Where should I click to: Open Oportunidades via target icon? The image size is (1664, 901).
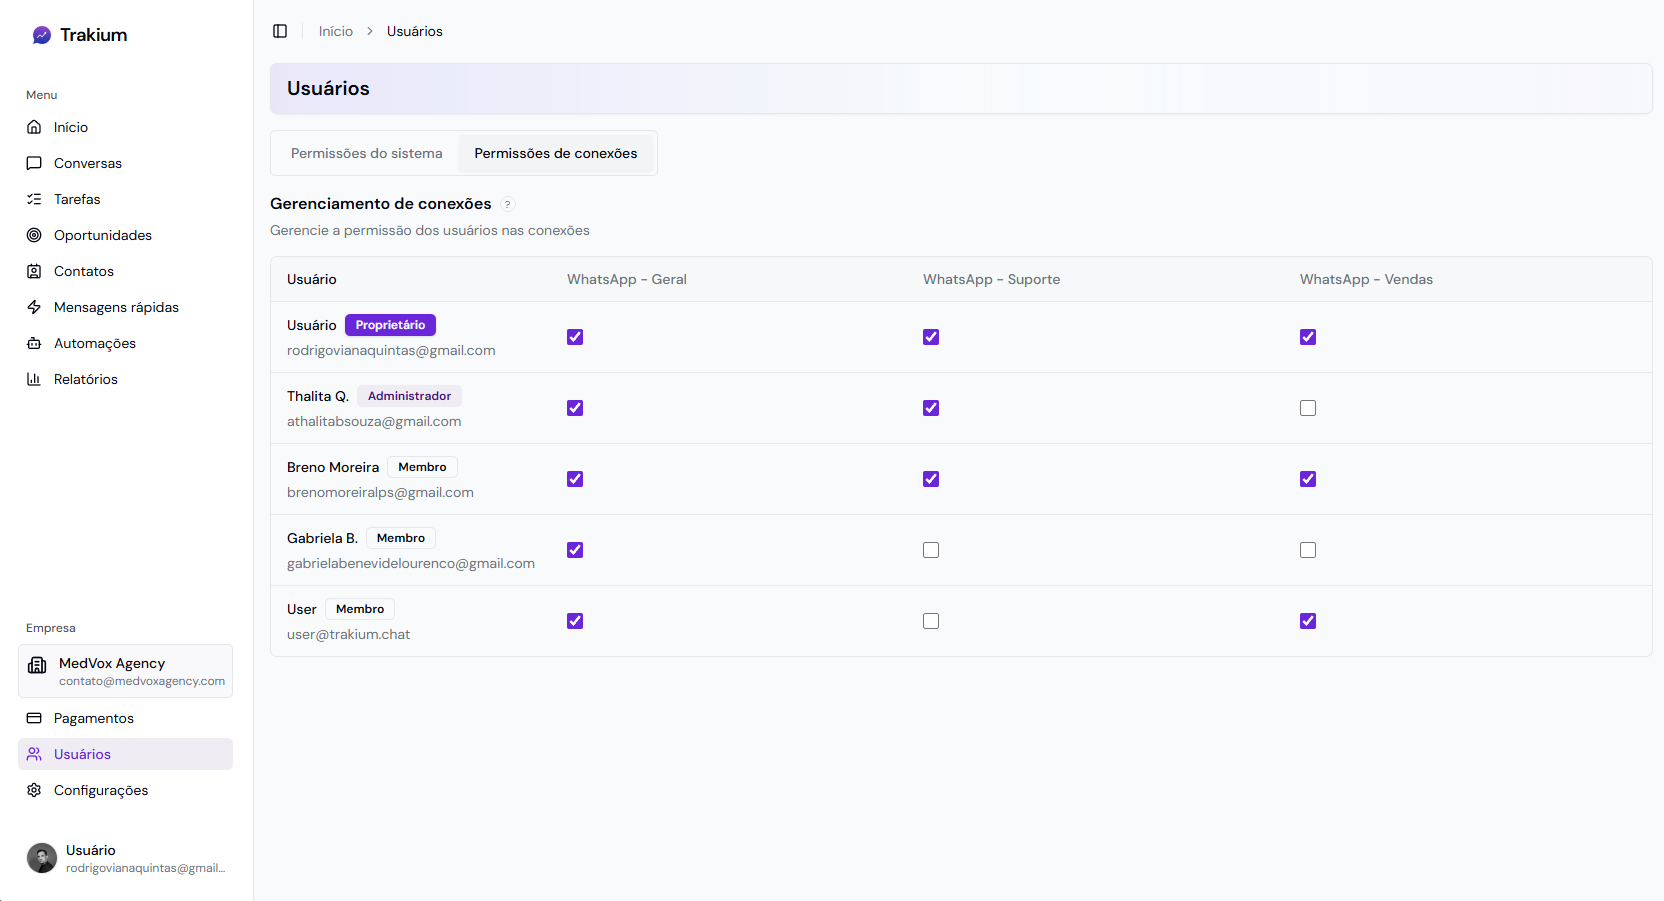(34, 235)
